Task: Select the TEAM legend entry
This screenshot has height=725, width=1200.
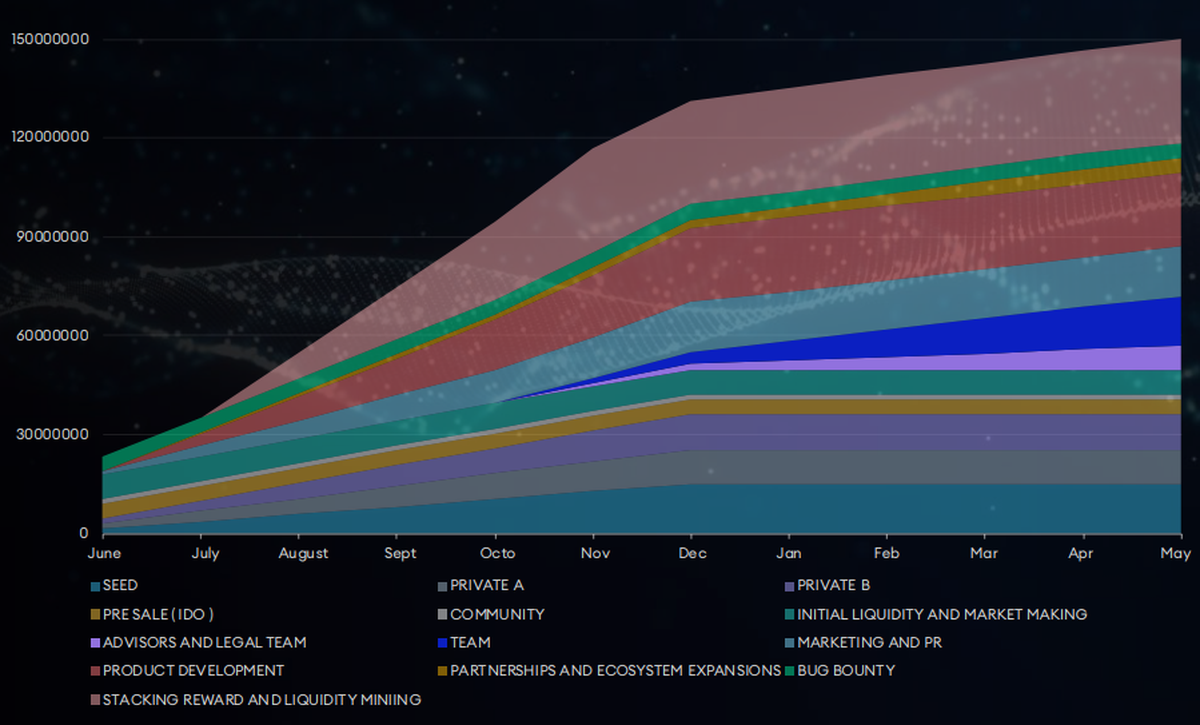Action: 470,643
